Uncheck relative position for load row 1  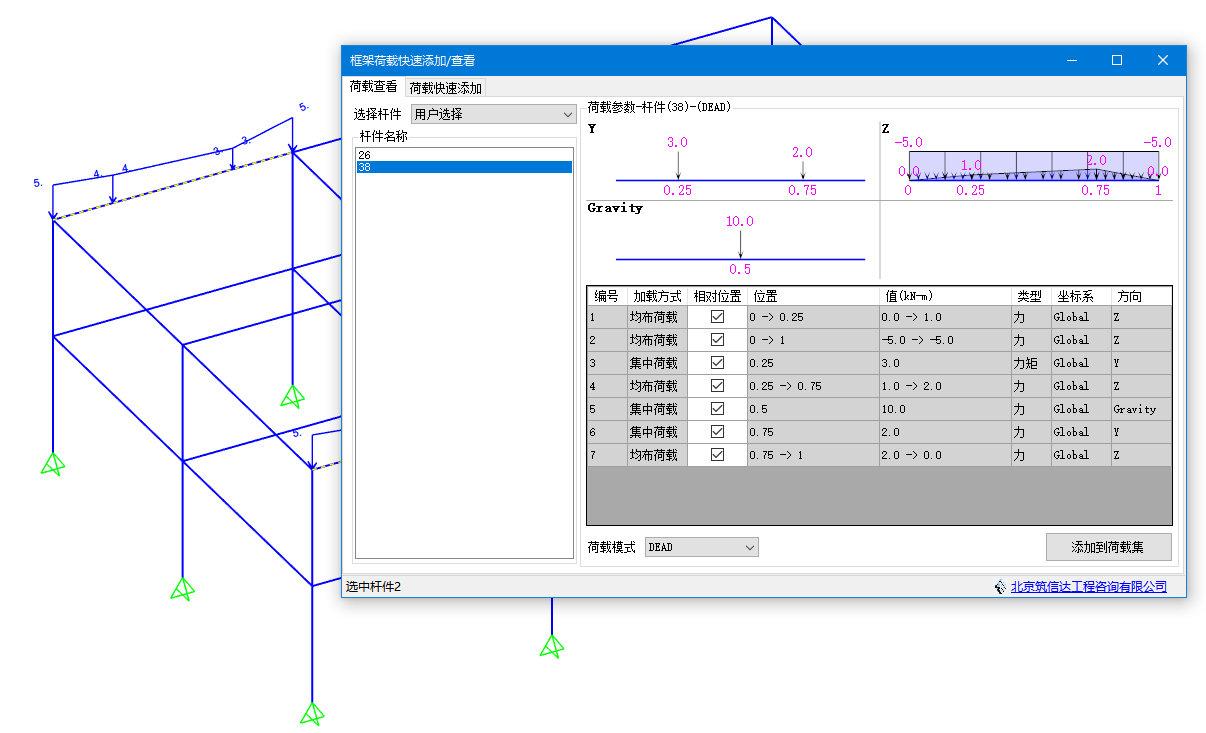[x=717, y=317]
